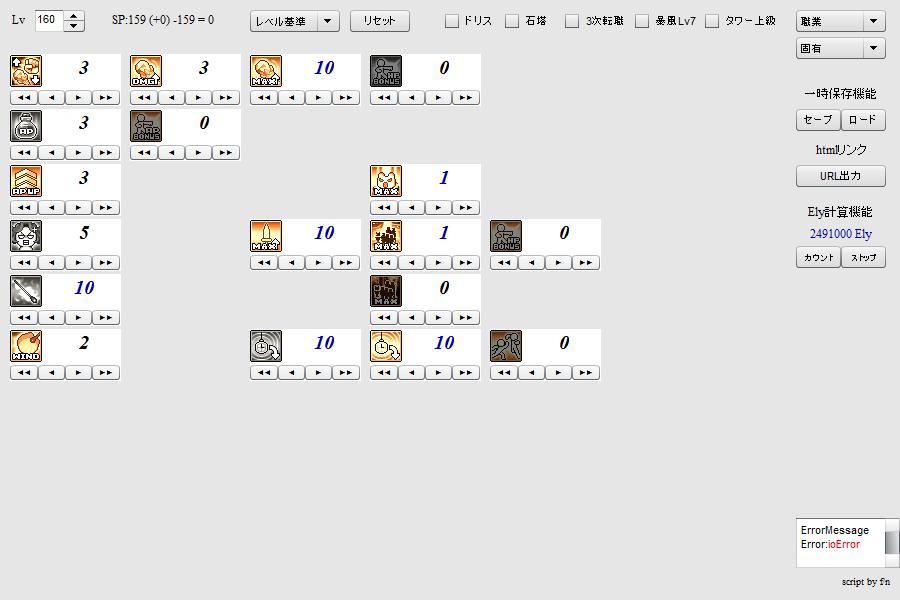Start Ely counting with カウント button
Screen dimensions: 900x600
818,257
